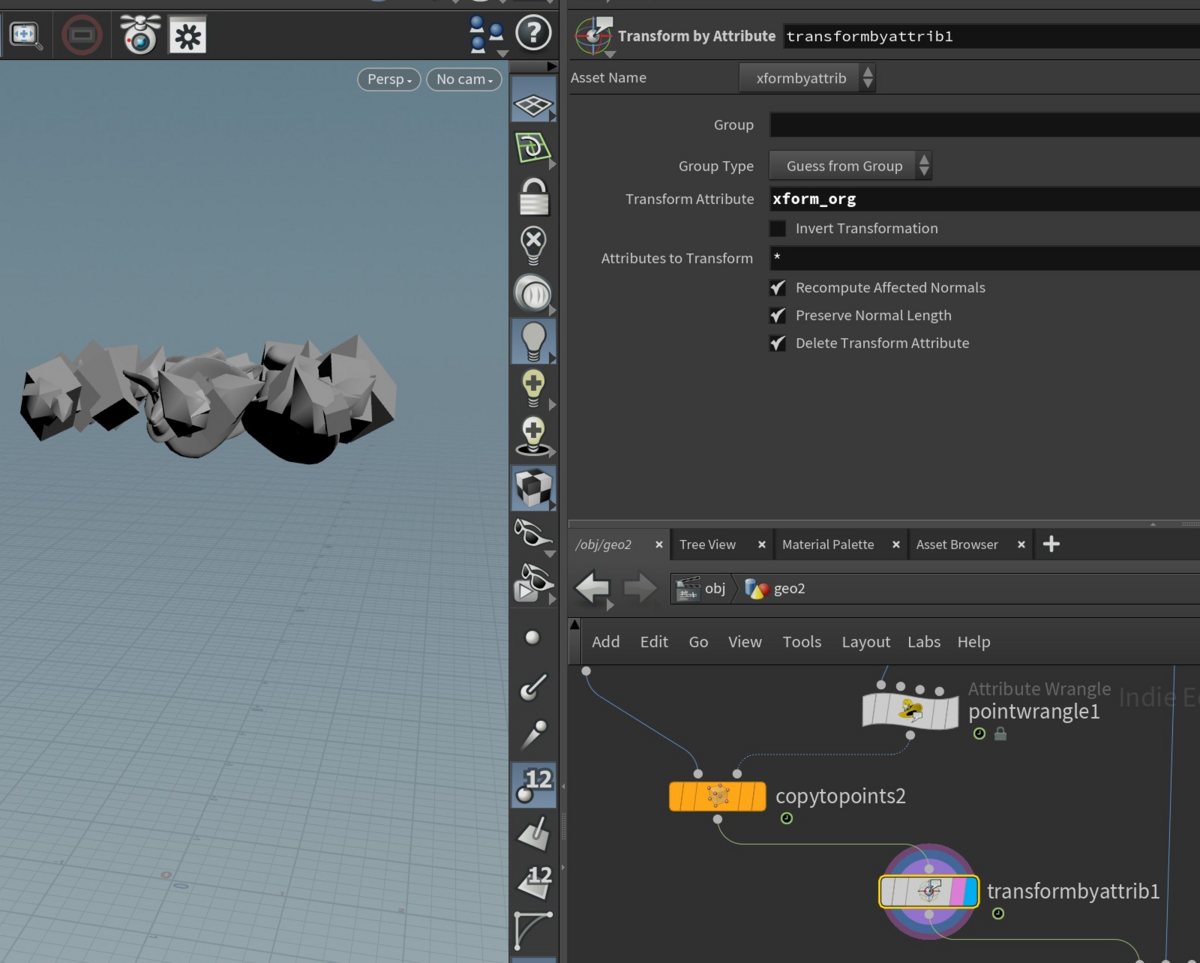Select the headlight lighting icon
Viewport: 1200px width, 963px height.
click(533, 293)
